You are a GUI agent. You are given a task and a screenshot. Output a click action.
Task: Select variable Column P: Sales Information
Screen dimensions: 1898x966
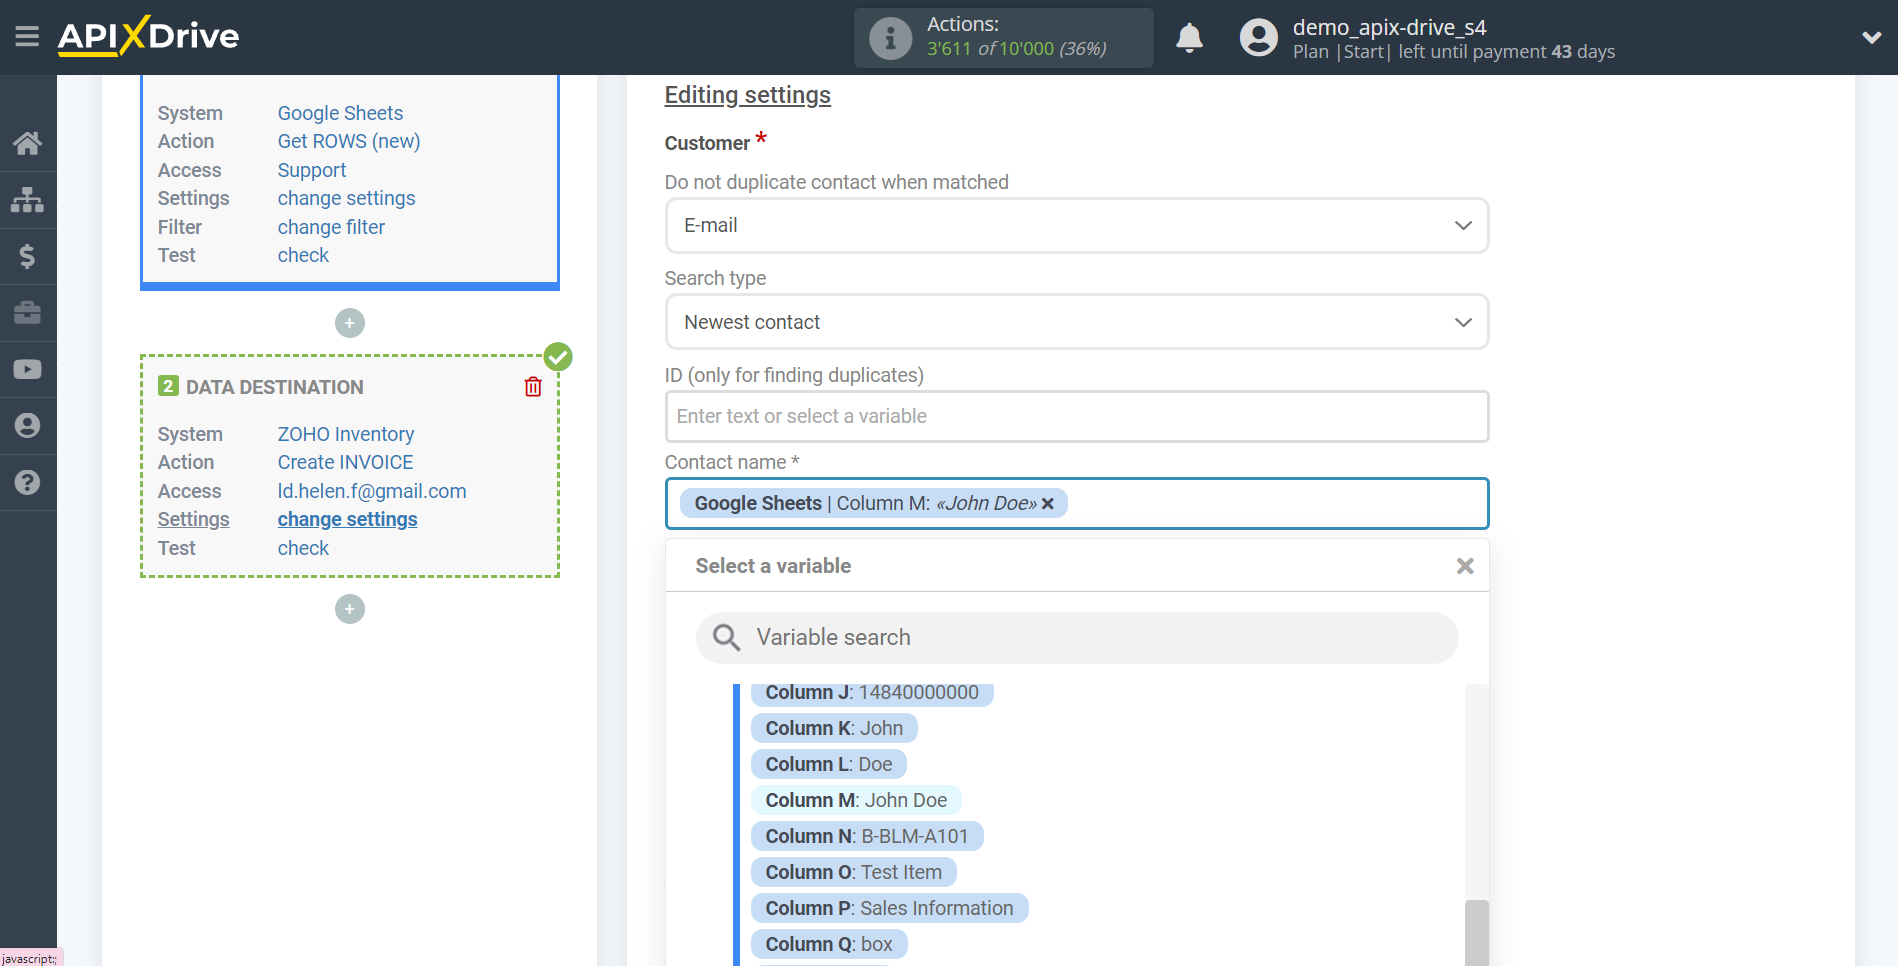[889, 909]
